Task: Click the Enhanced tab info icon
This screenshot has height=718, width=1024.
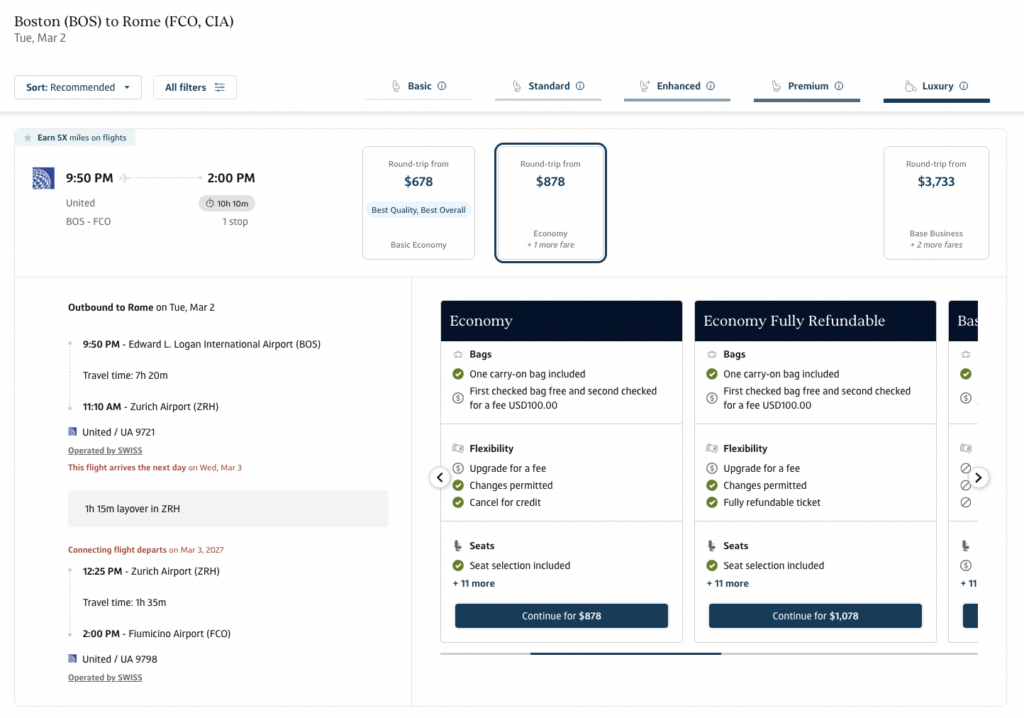Action: 711,86
